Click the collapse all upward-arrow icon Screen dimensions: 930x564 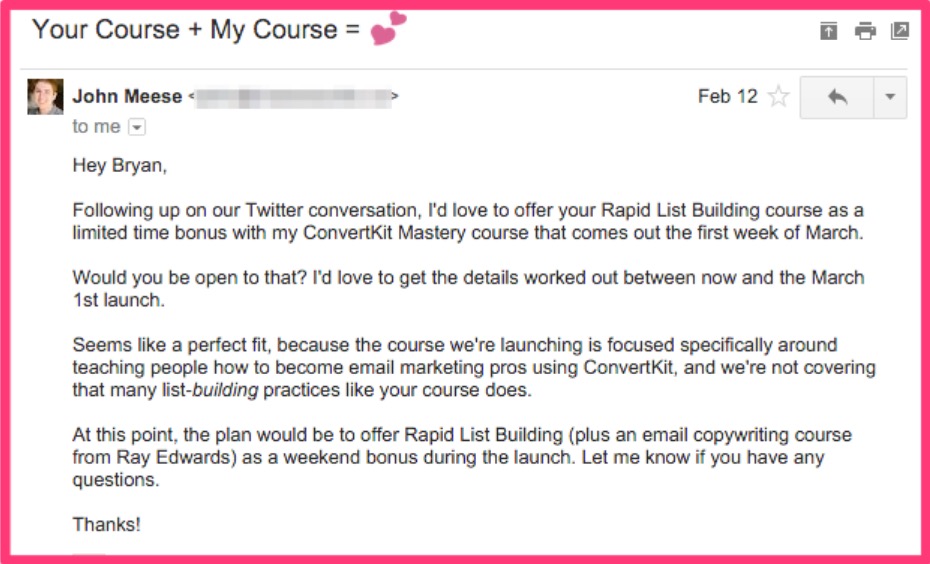tap(828, 31)
